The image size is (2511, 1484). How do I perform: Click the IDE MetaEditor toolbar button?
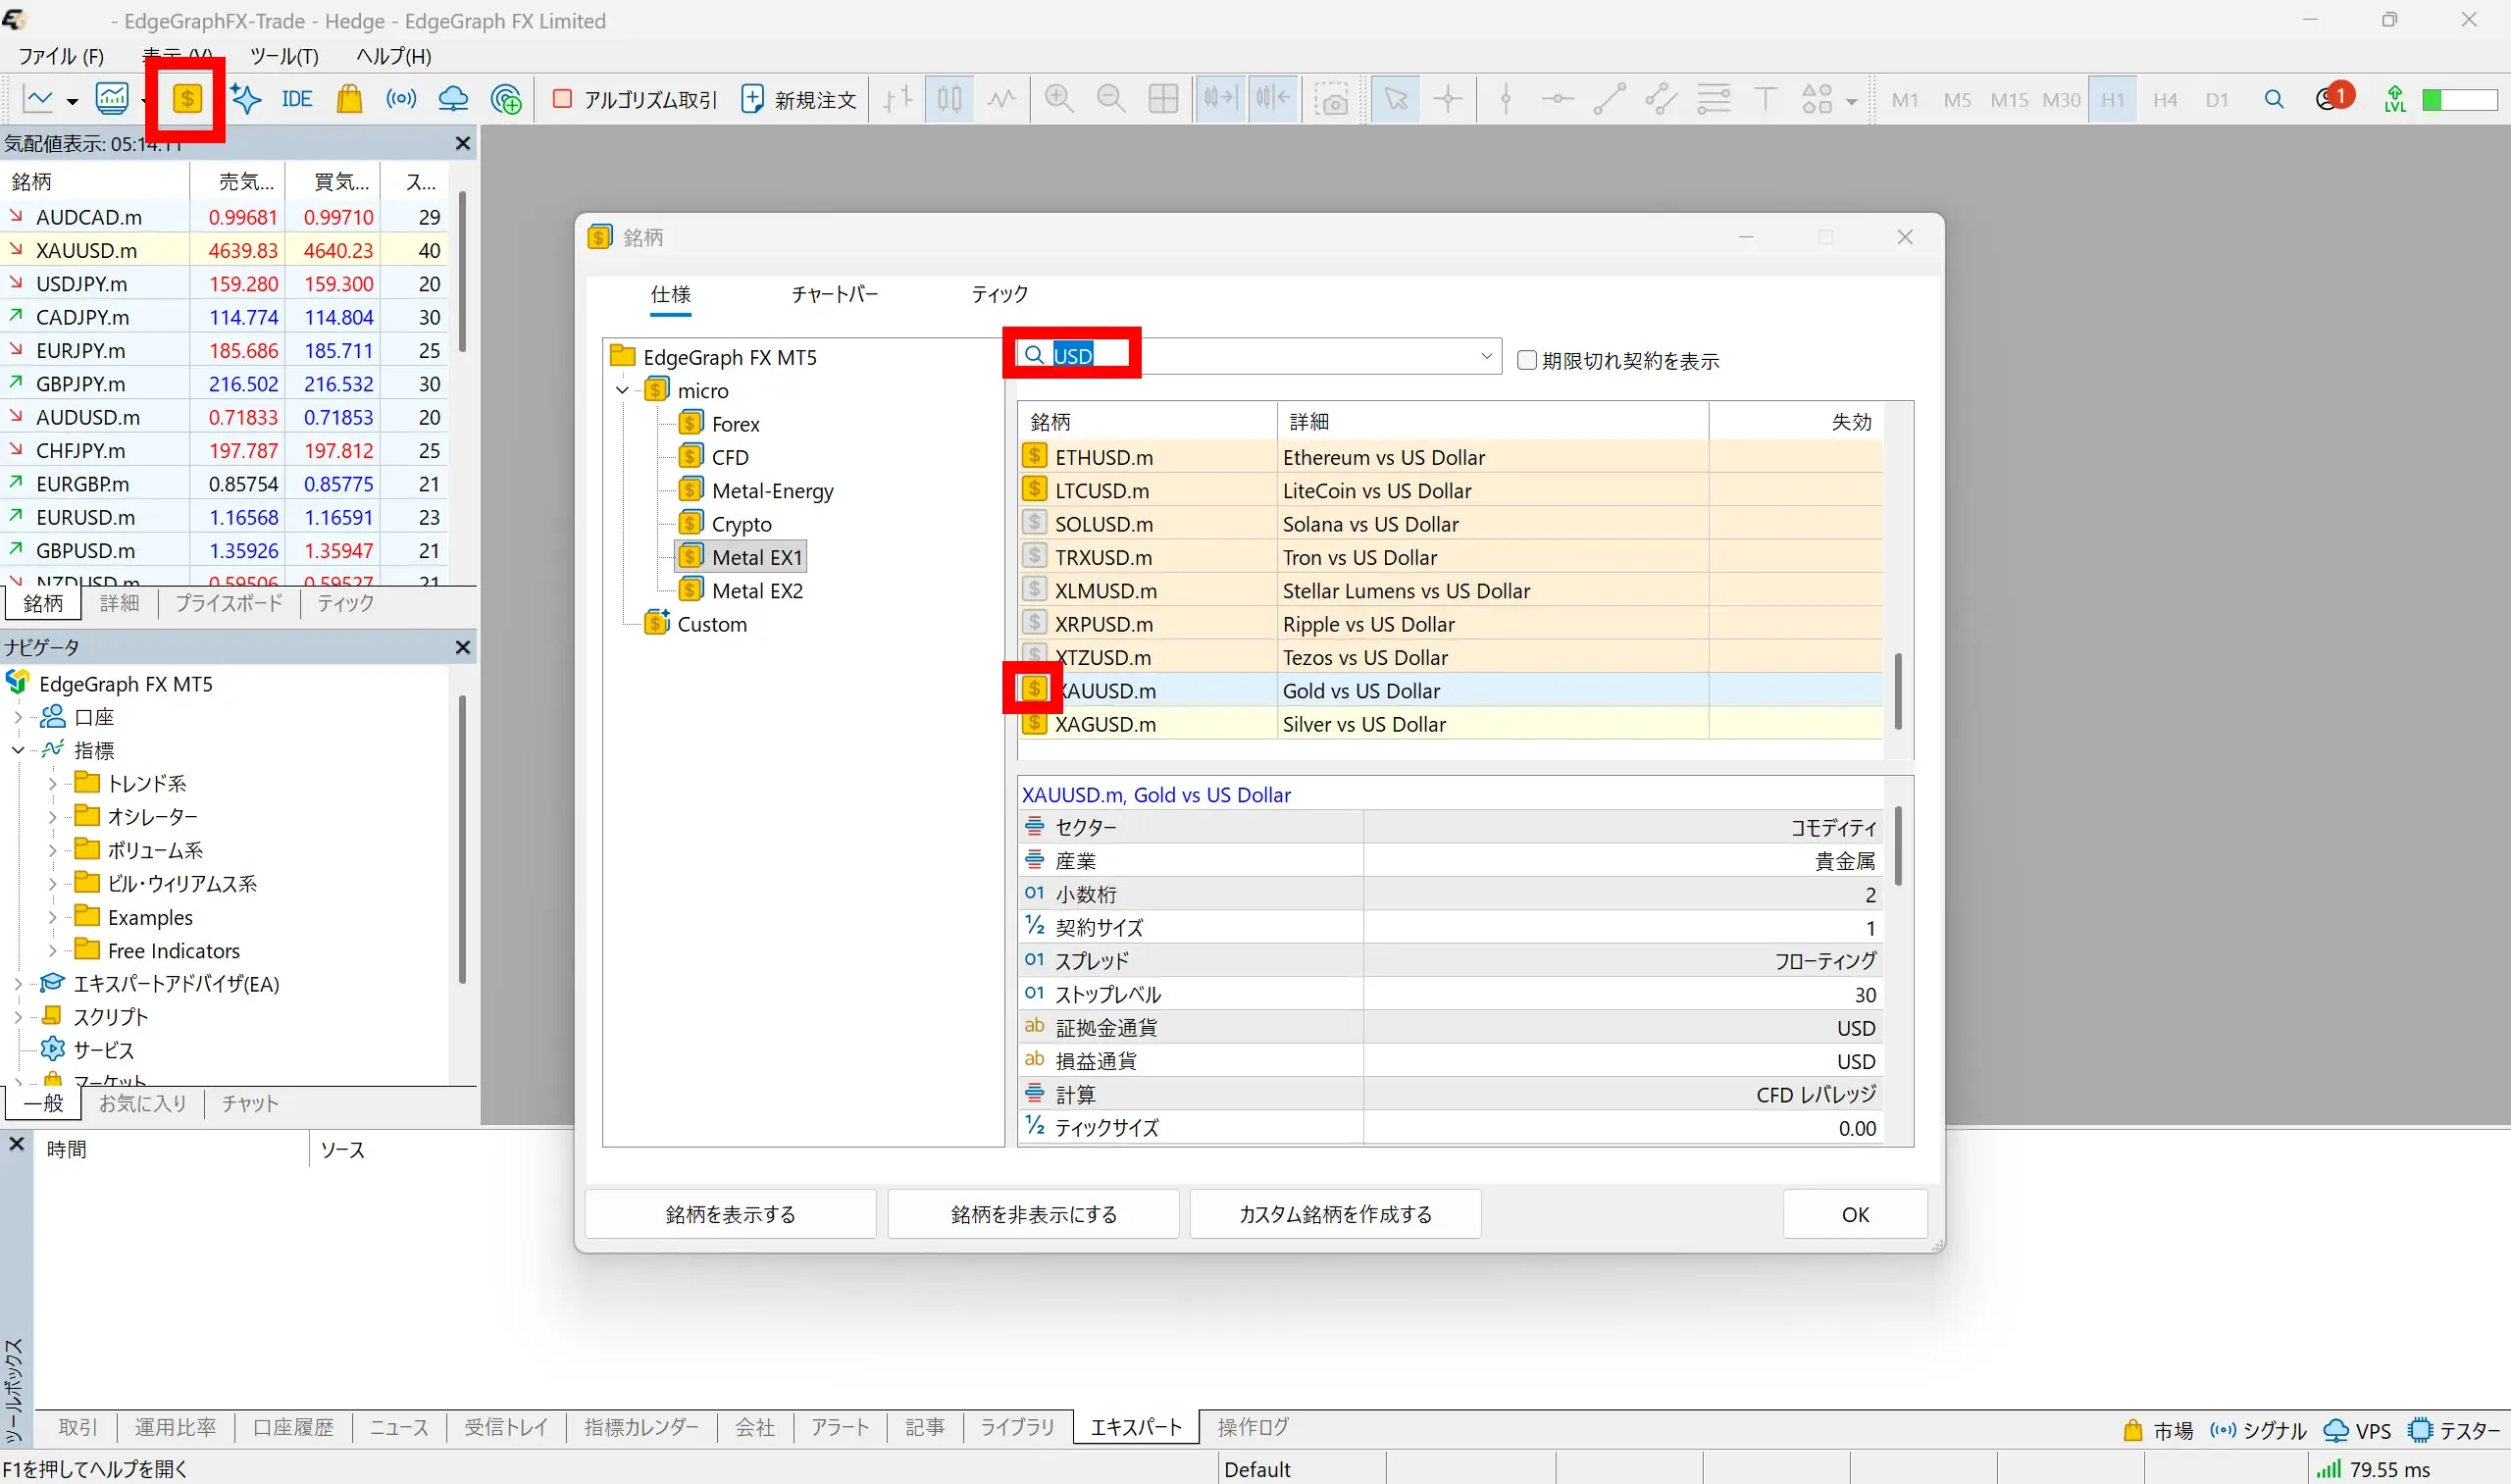297,99
